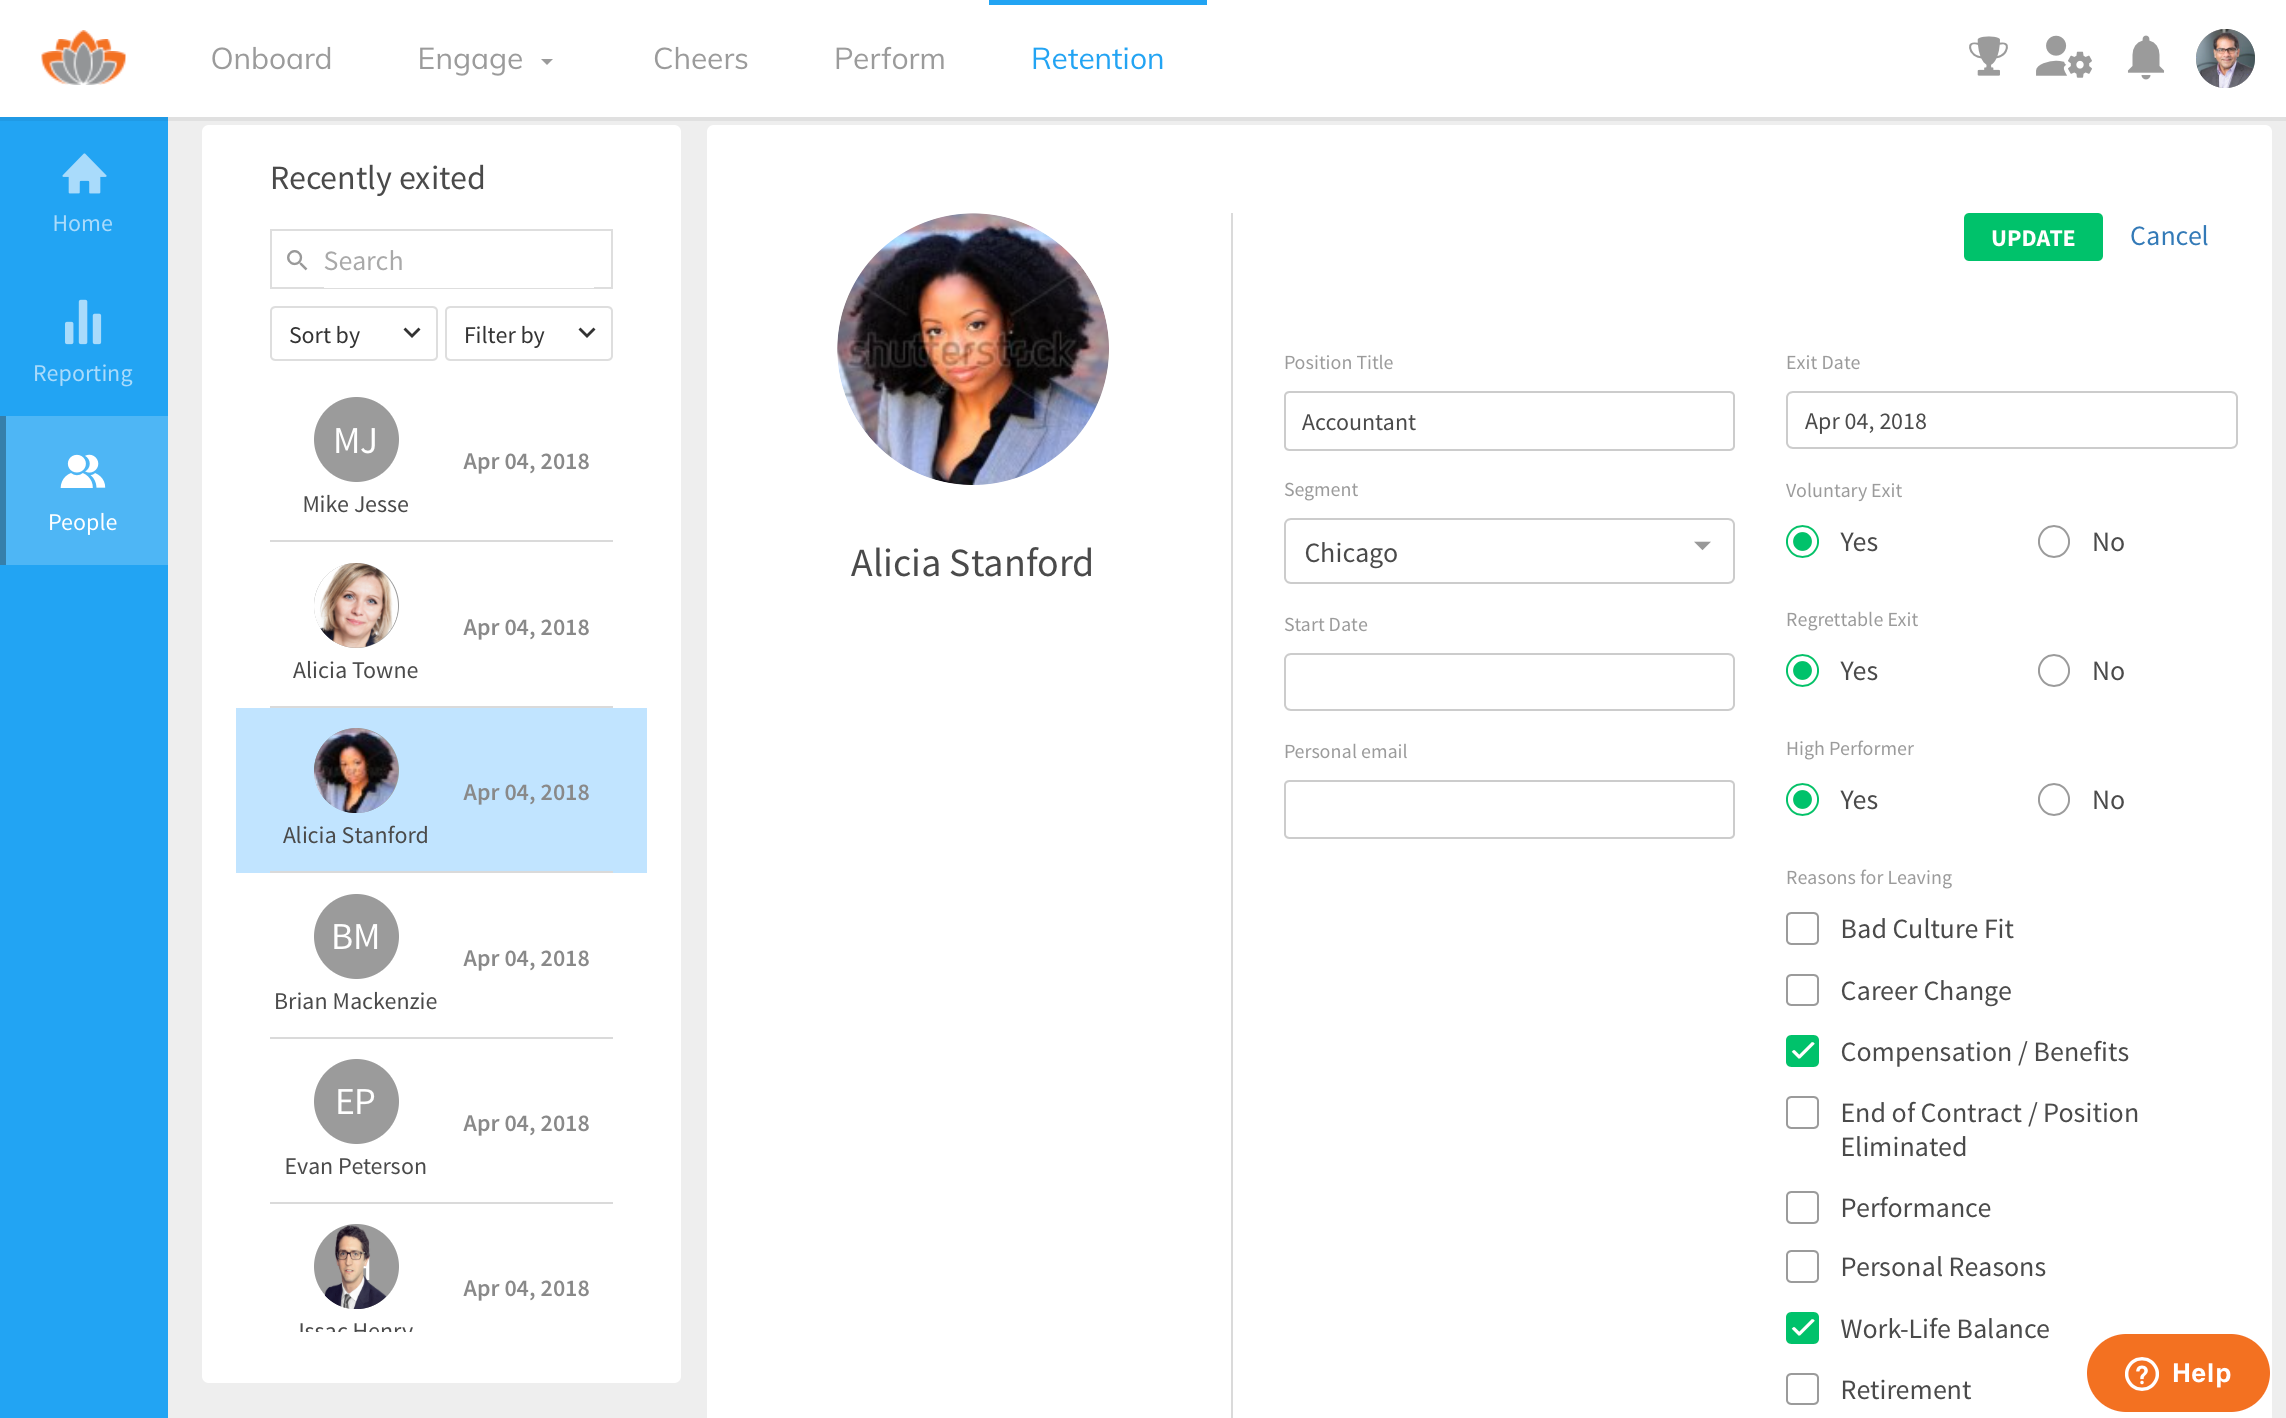Go to Home in the sidebar
The height and width of the screenshot is (1418, 2286).
(83, 194)
